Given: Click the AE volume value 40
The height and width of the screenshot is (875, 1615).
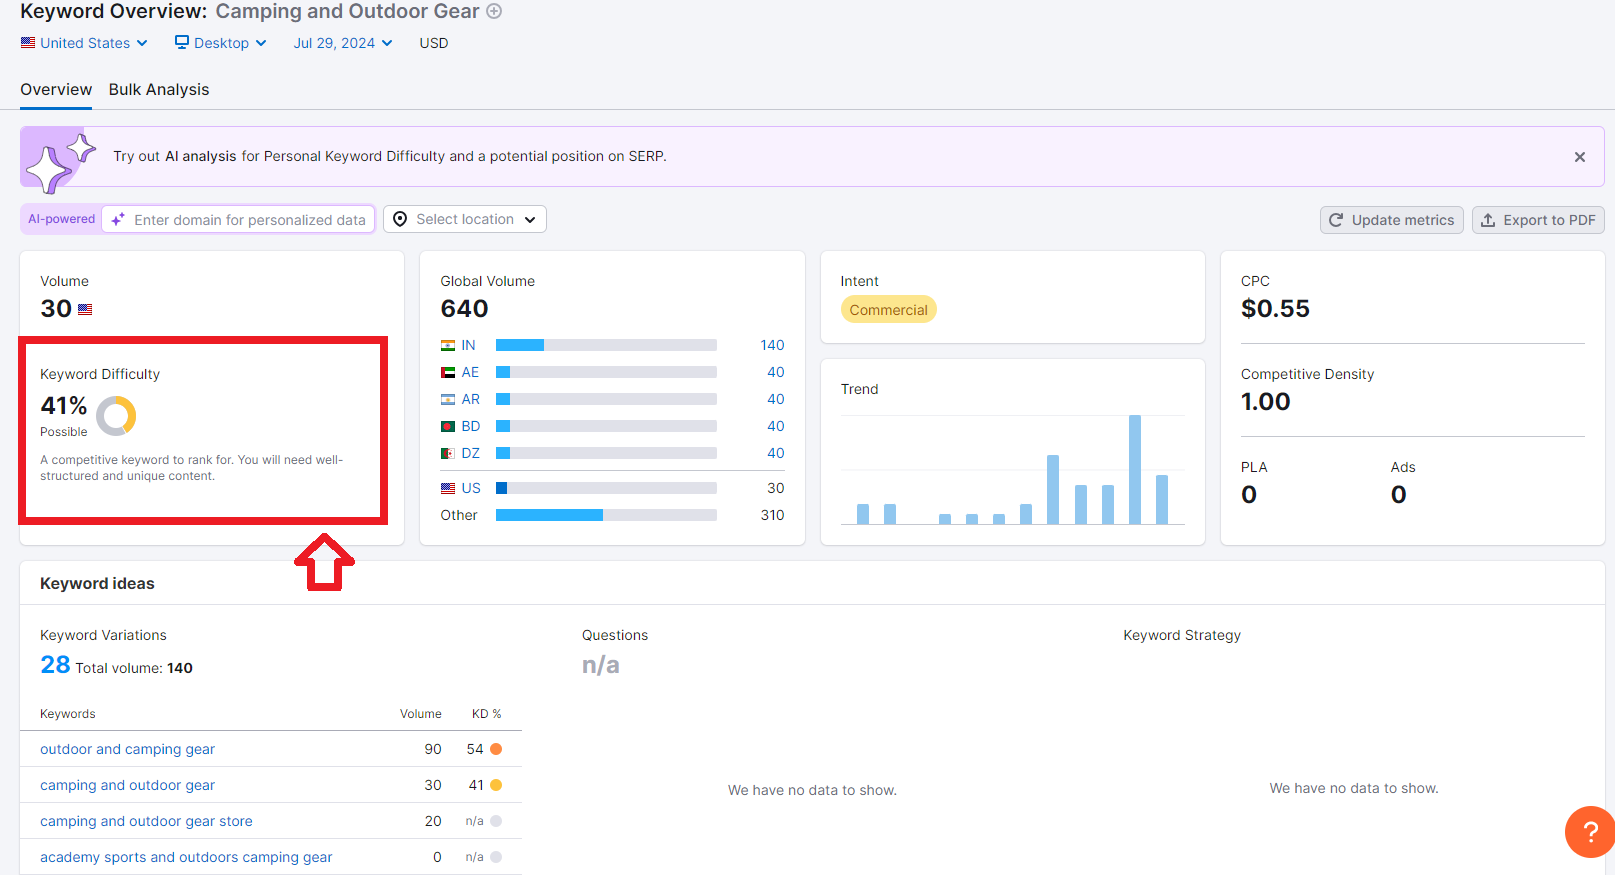Looking at the screenshot, I should tap(776, 372).
